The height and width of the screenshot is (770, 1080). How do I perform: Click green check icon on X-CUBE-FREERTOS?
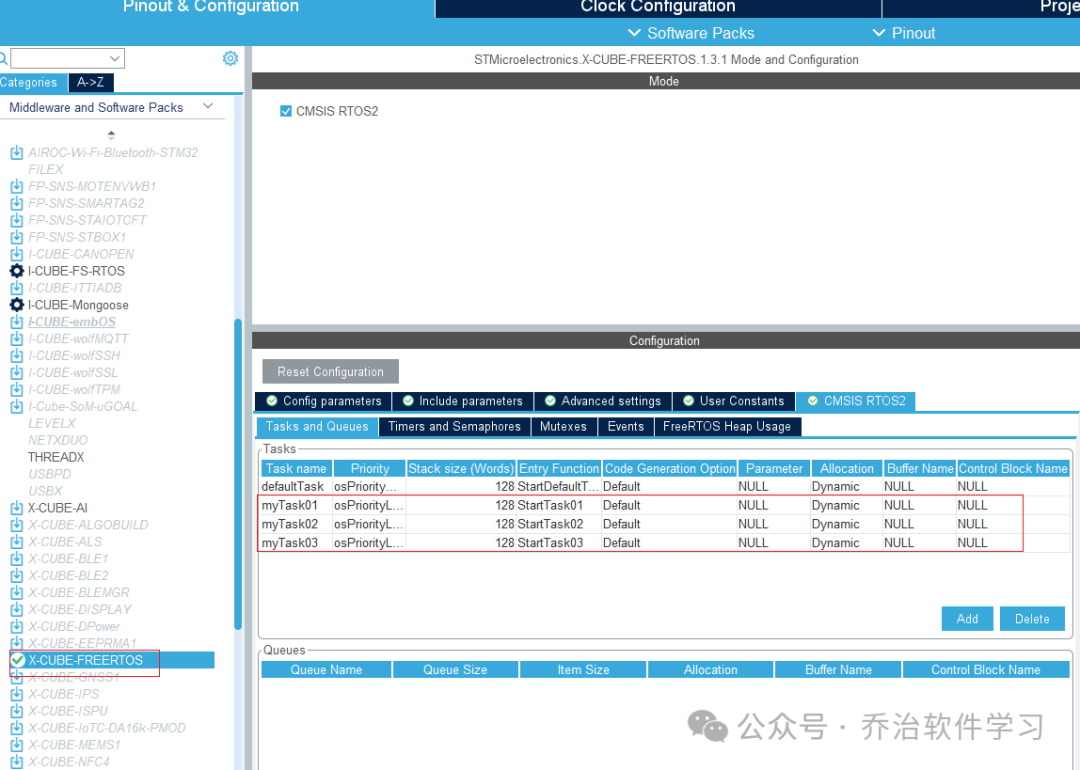[x=18, y=660]
